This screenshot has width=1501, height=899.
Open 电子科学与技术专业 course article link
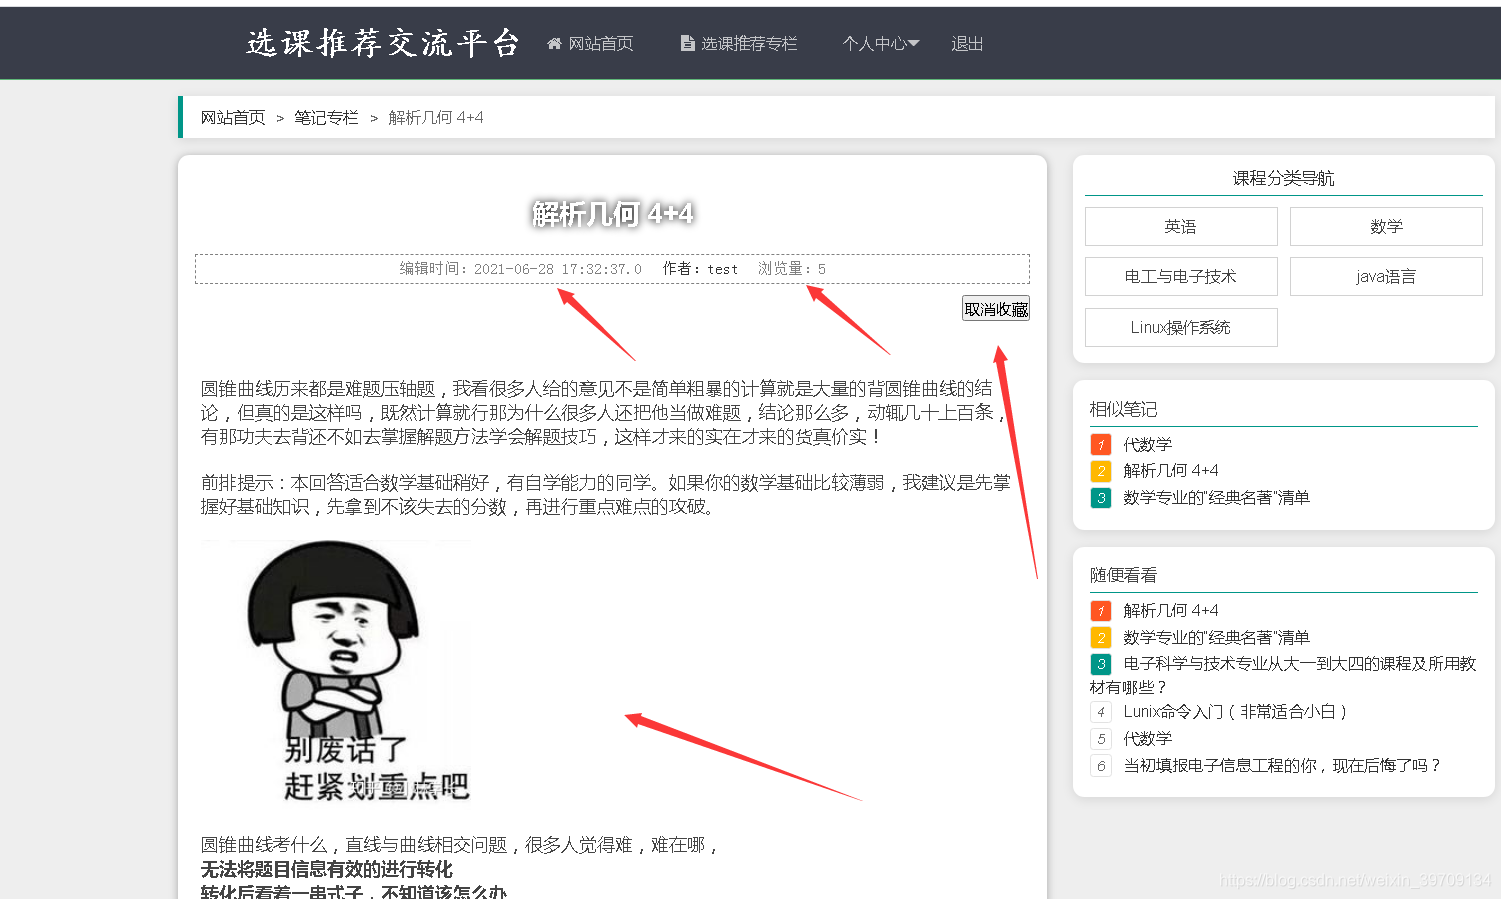tap(1283, 675)
